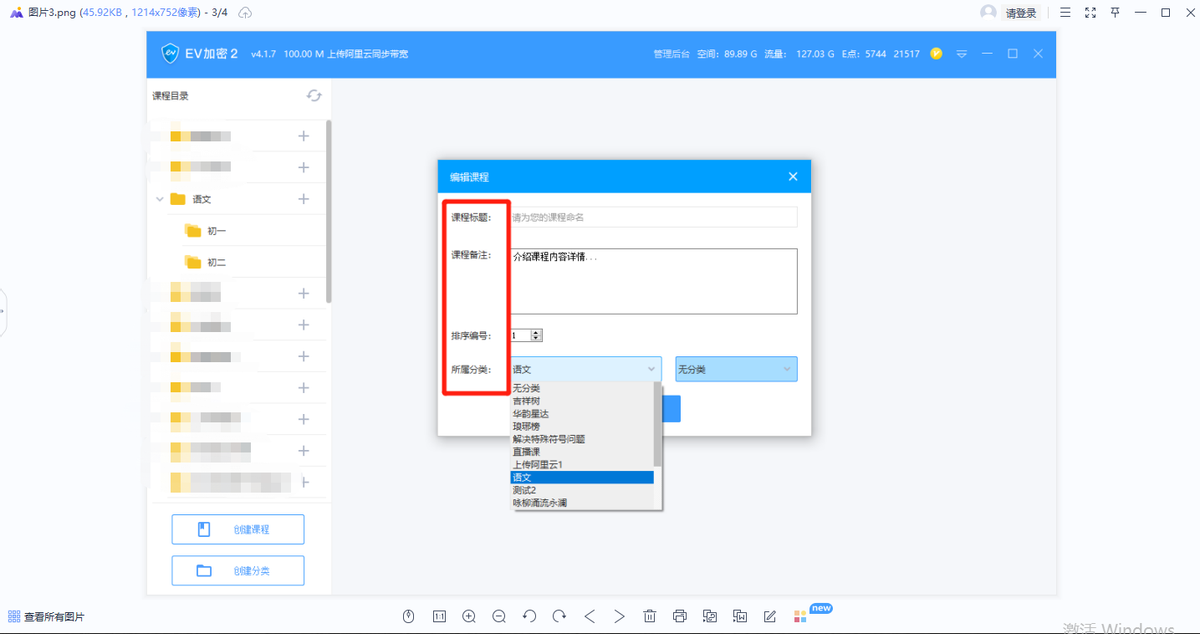Open the EV加密 title bar dropdown menu icon
The height and width of the screenshot is (634, 1200).
point(961,53)
